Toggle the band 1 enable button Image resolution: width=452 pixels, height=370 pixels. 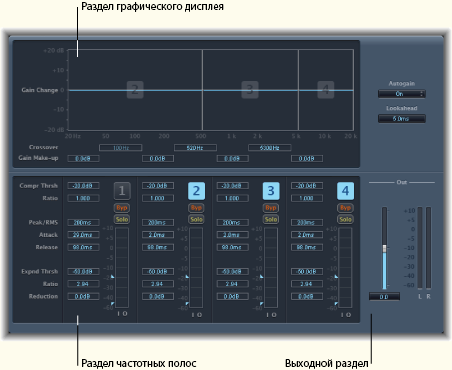click(122, 191)
